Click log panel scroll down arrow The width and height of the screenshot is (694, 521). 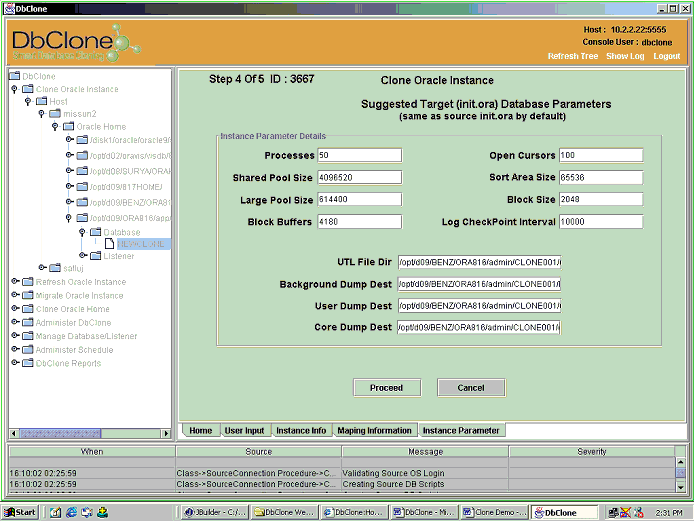coord(681,487)
